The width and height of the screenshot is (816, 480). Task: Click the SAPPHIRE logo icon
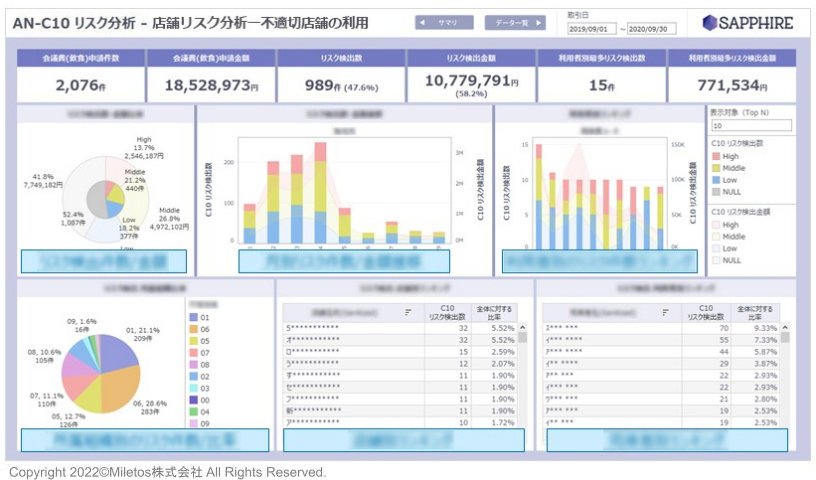(x=709, y=23)
